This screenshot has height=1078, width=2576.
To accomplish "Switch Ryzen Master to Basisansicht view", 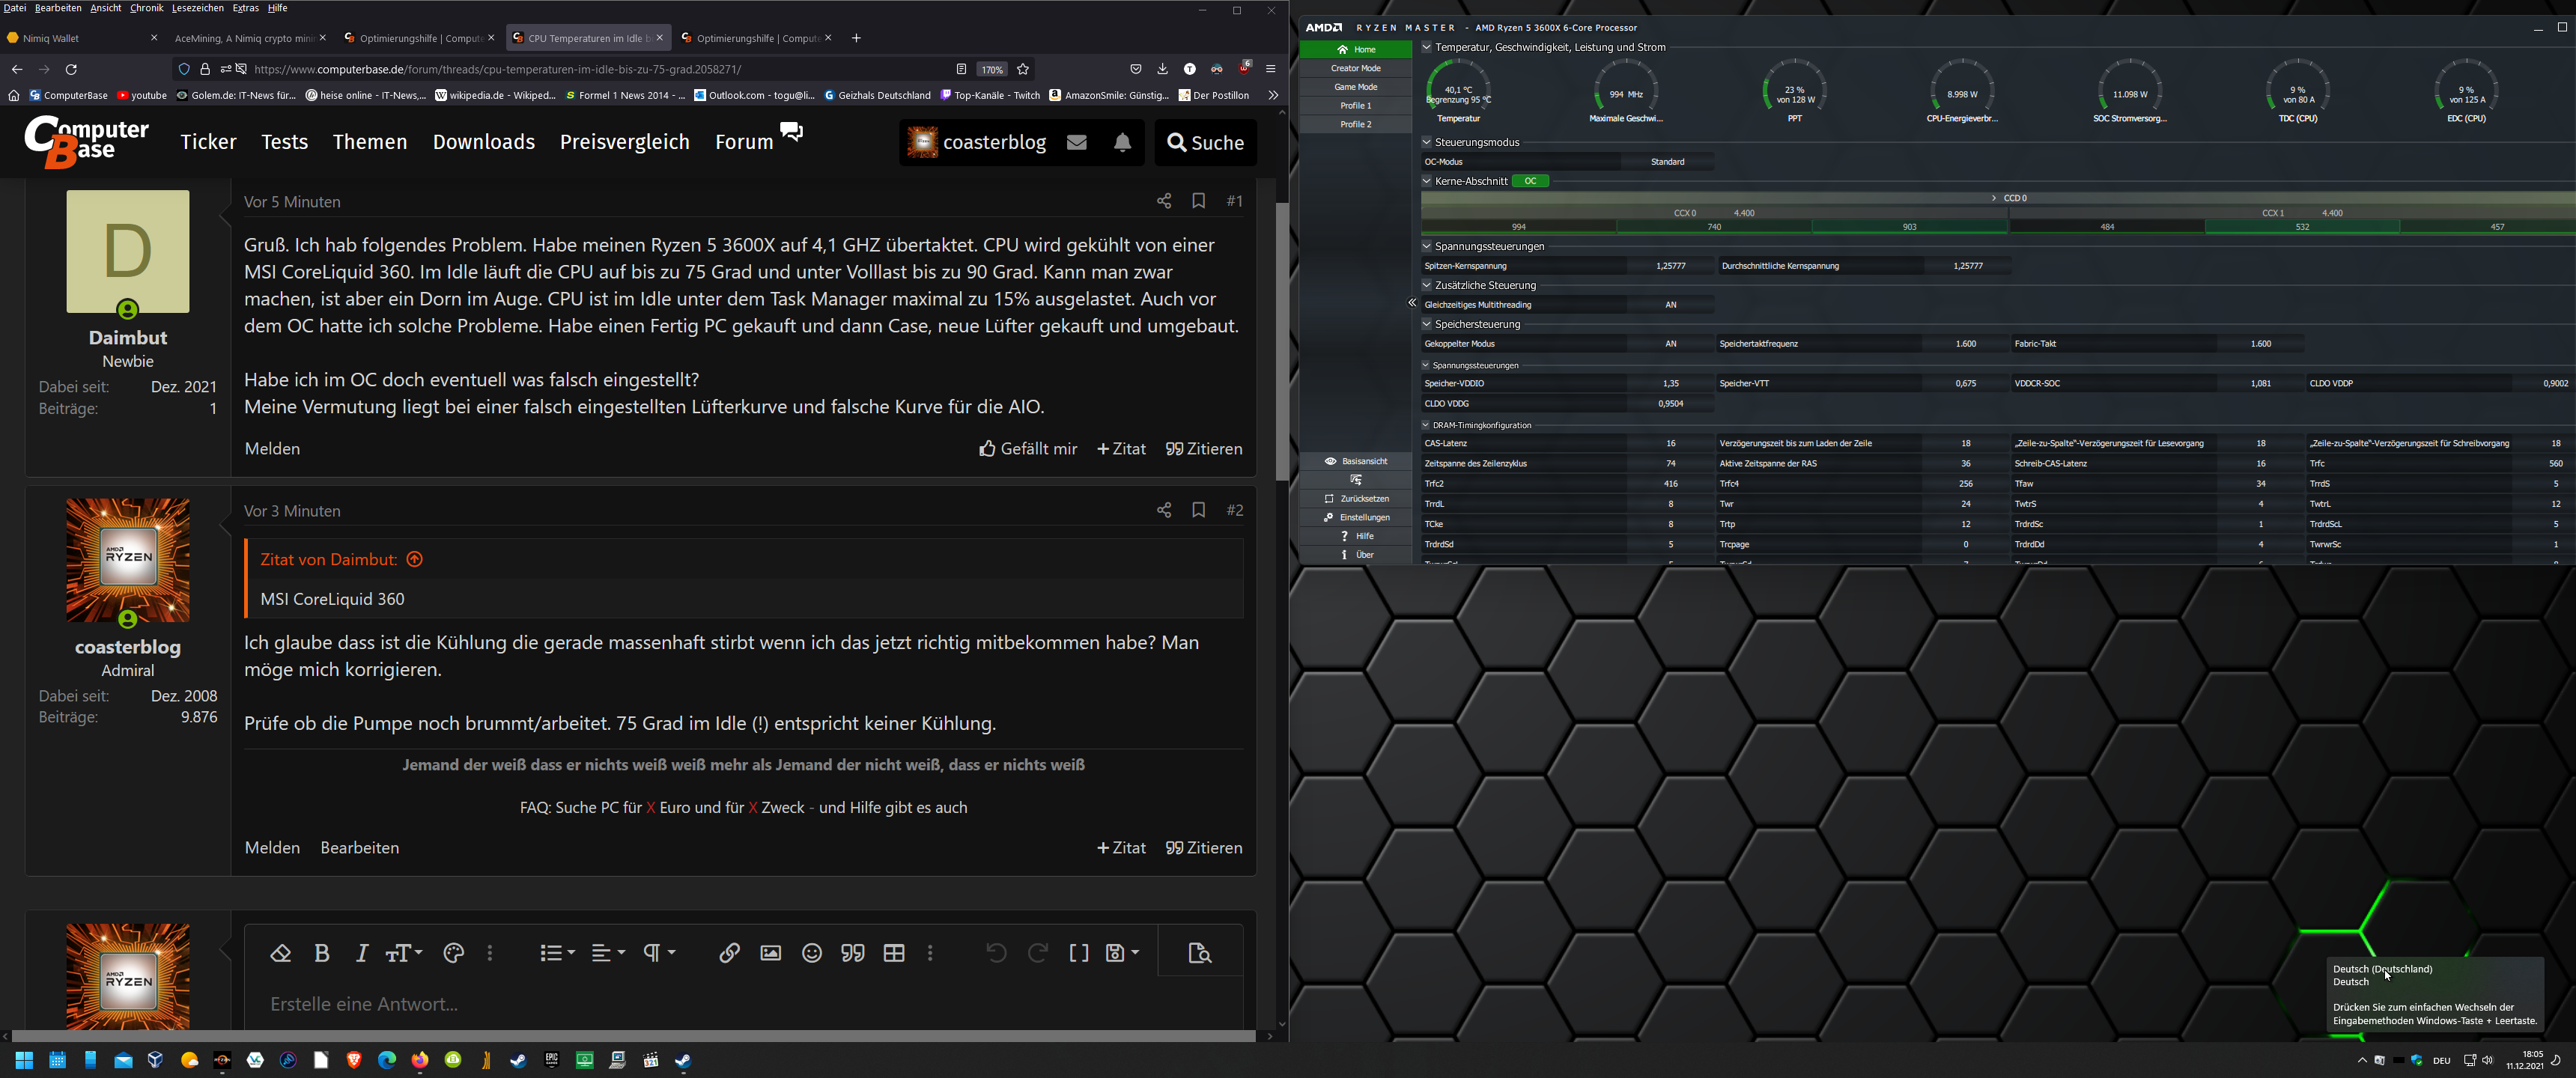I will [1356, 461].
